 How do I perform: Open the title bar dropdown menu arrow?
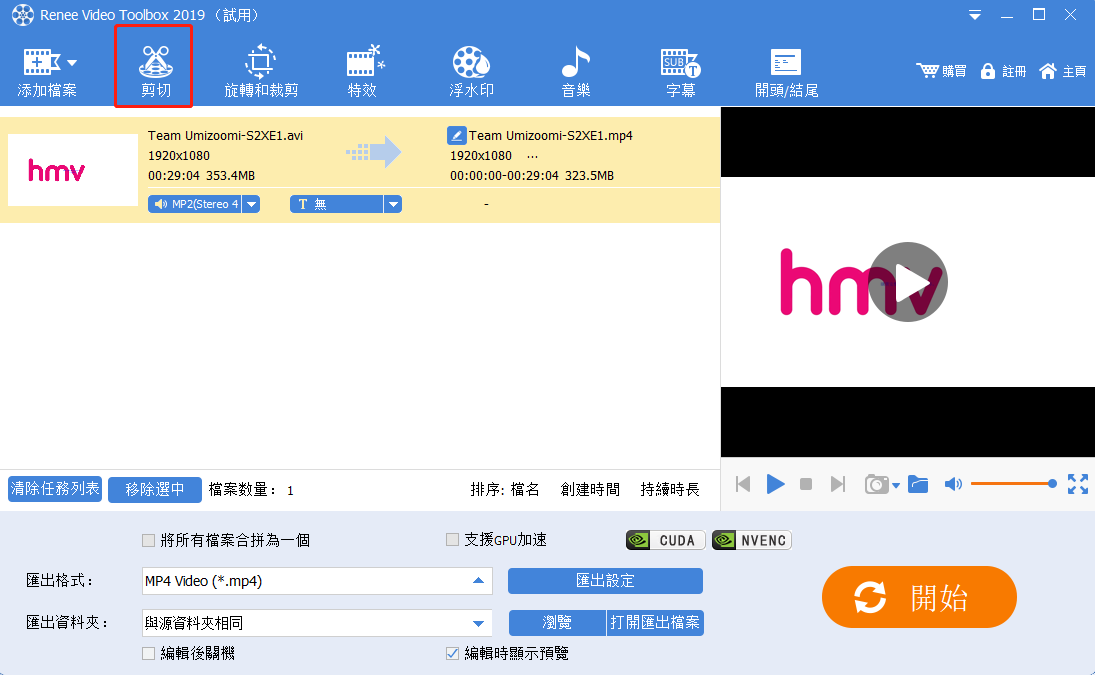point(975,15)
